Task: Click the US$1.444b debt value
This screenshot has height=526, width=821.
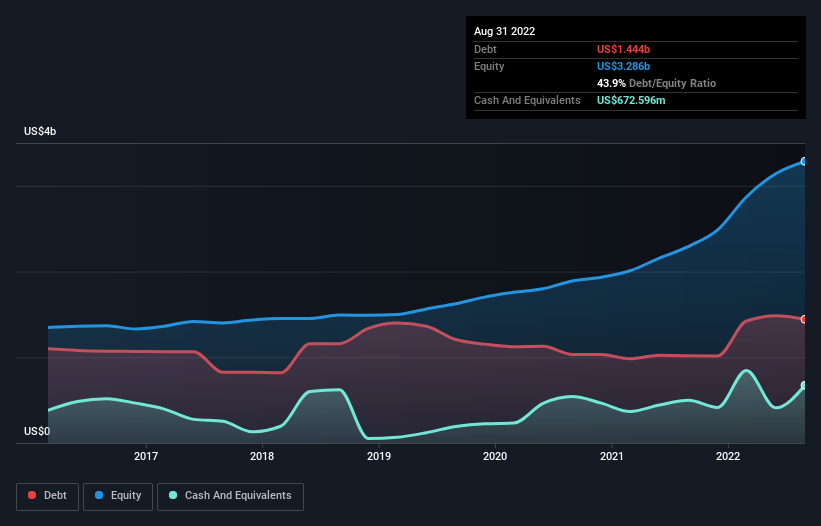Action: click(624, 49)
